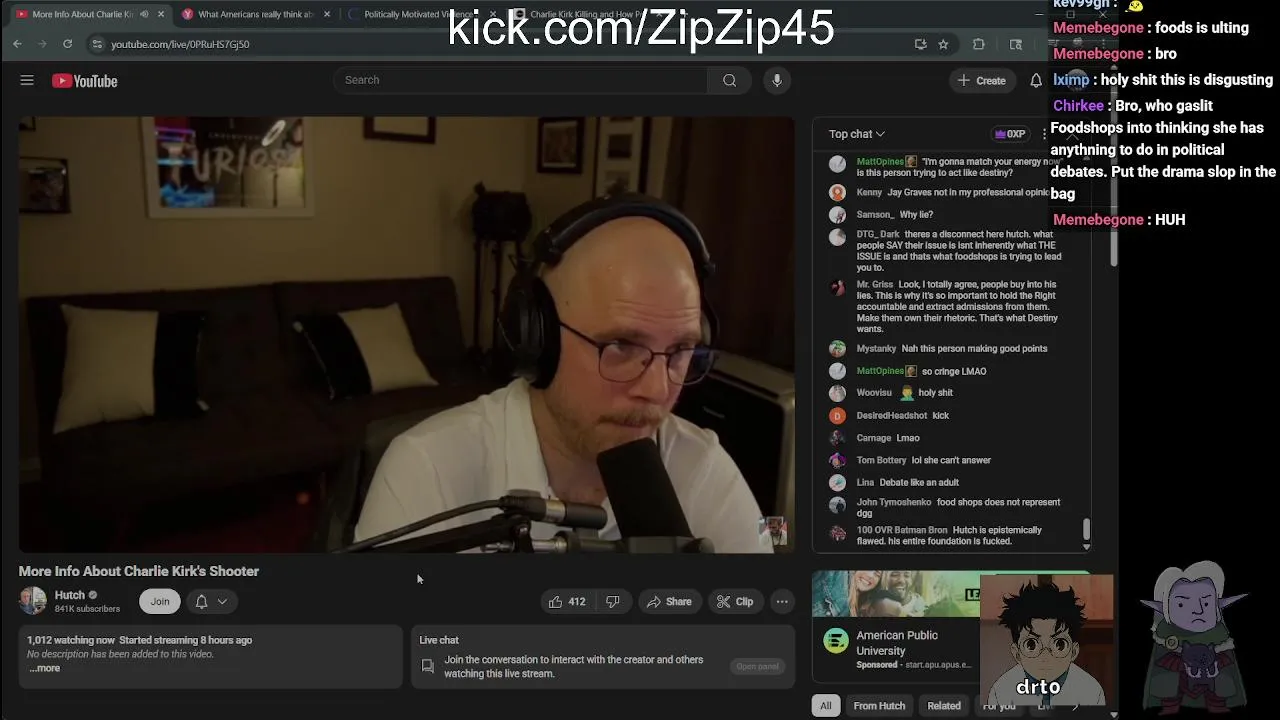1280x720 pixels.
Task: Click 'DesiredHeadshot' chat message saying kick
Action: pyautogui.click(x=943, y=416)
